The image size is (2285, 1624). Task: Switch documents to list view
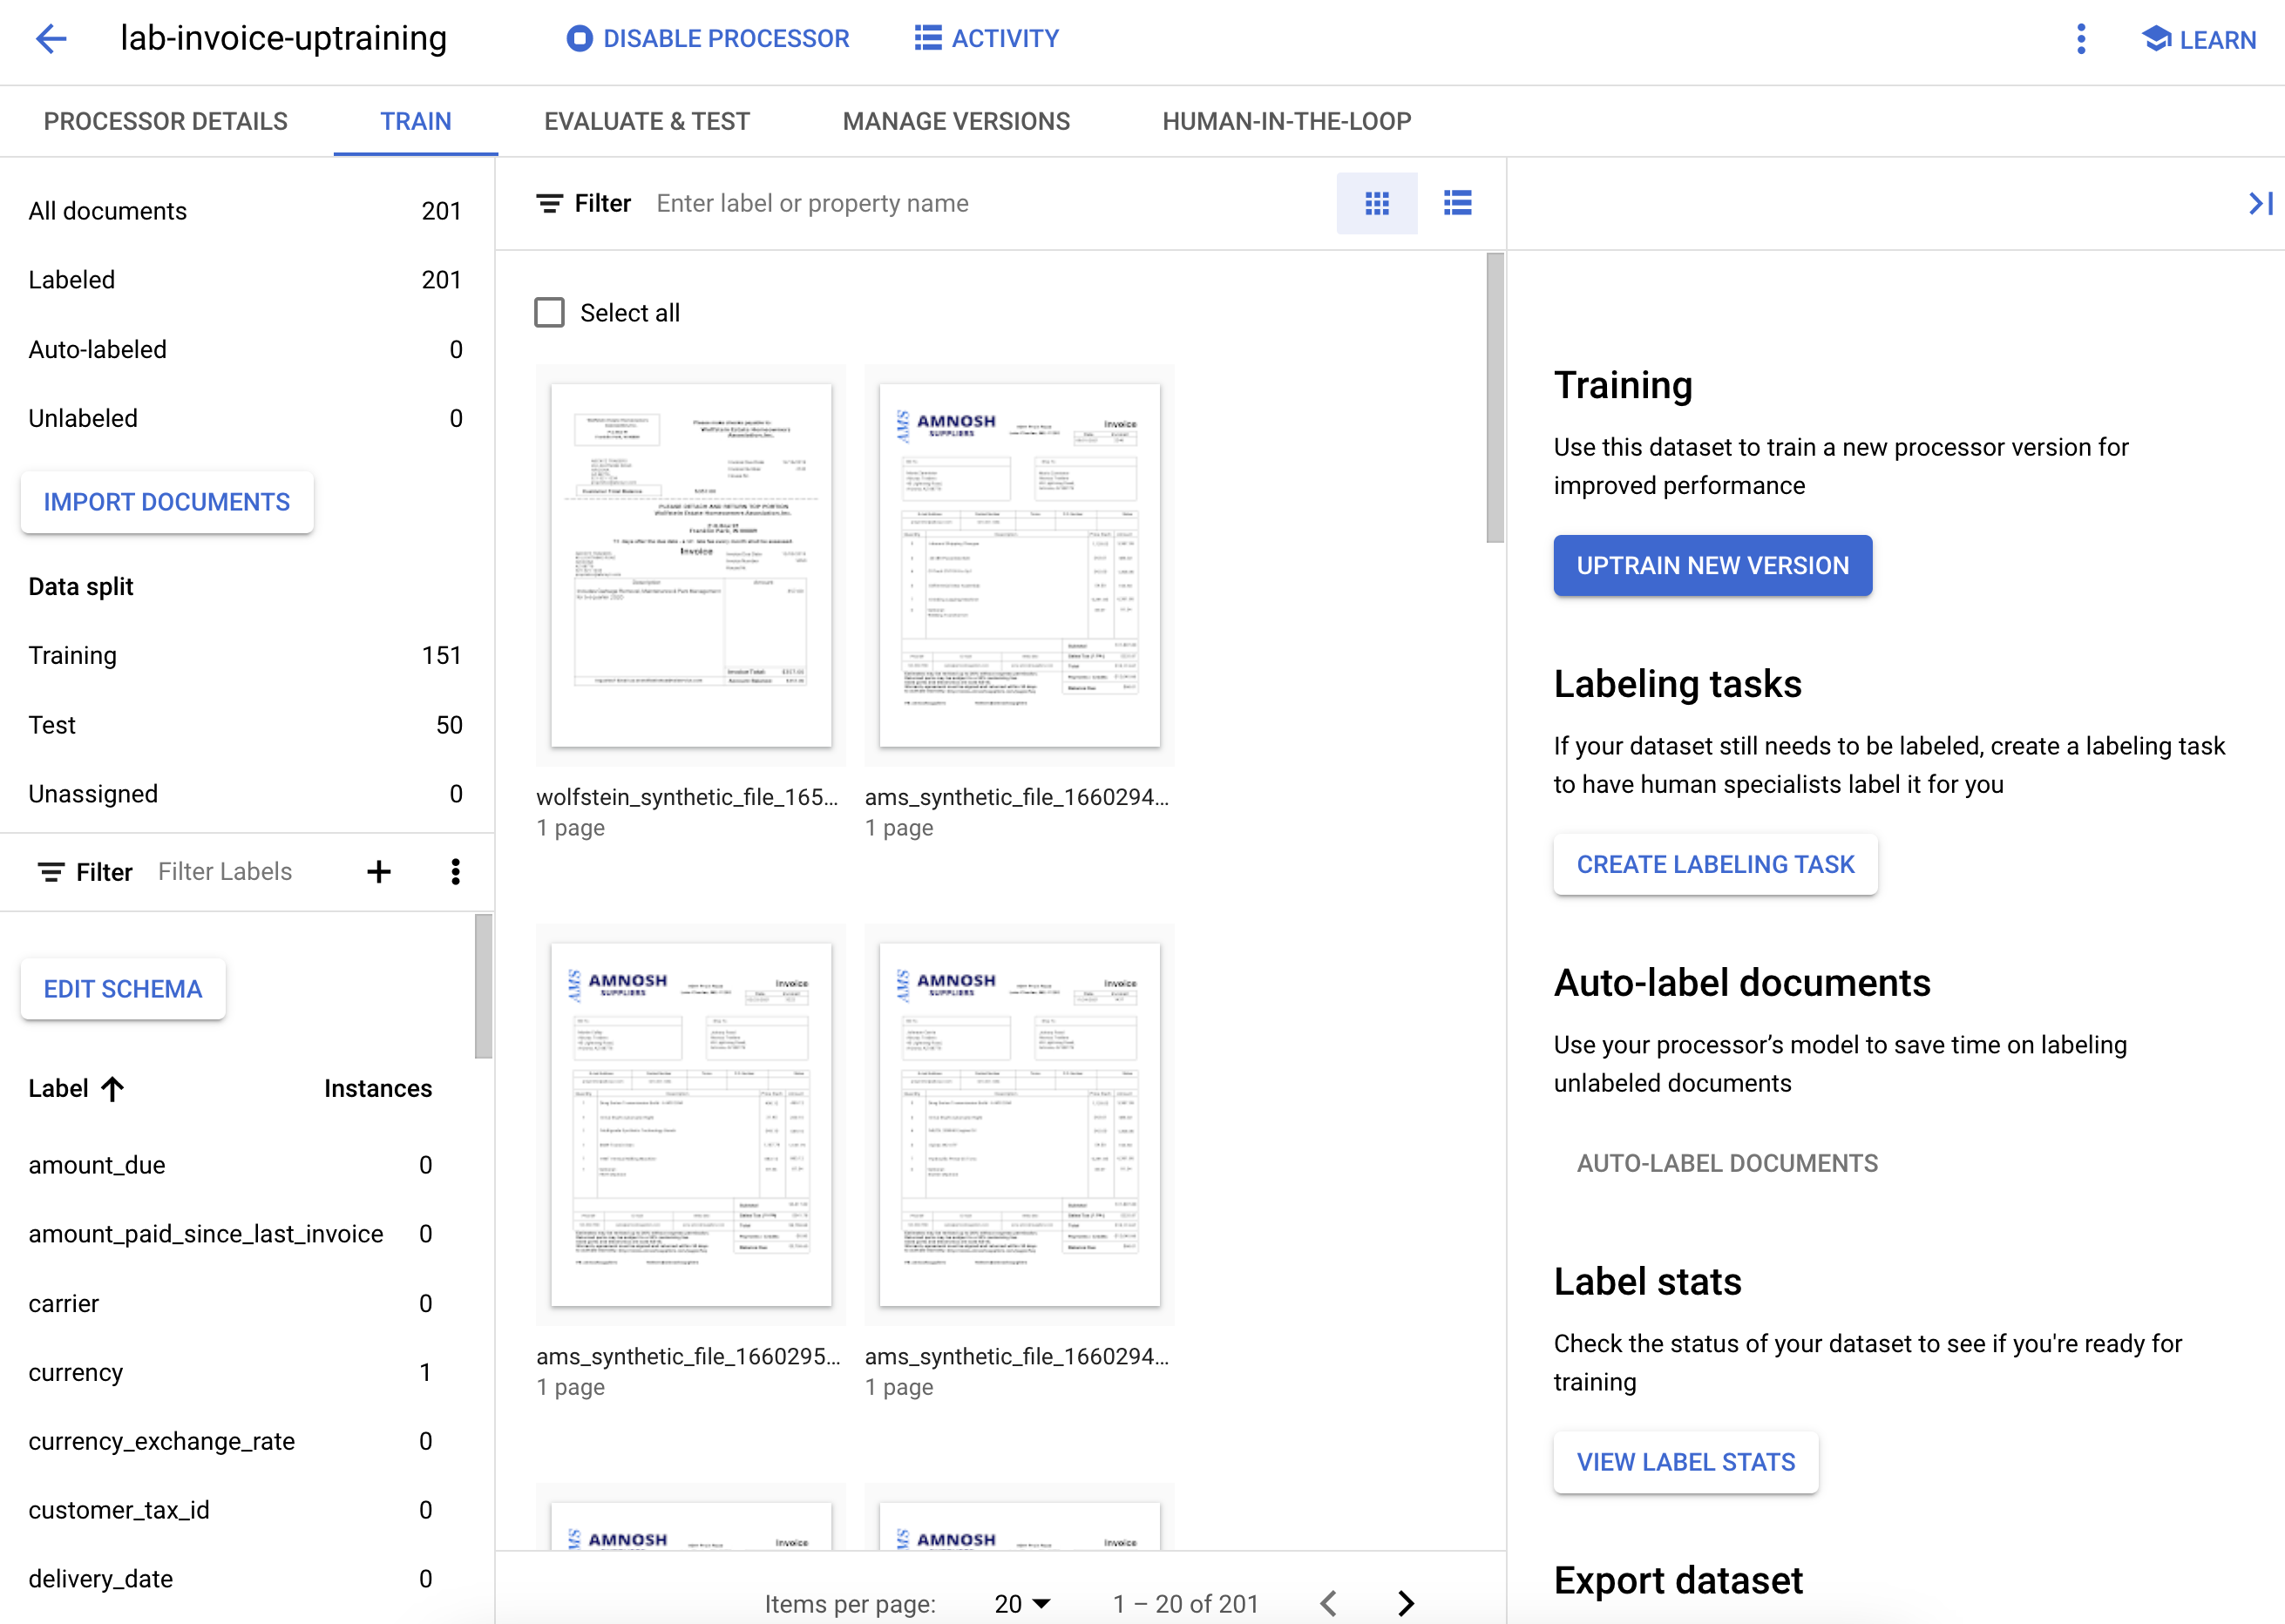(1458, 203)
